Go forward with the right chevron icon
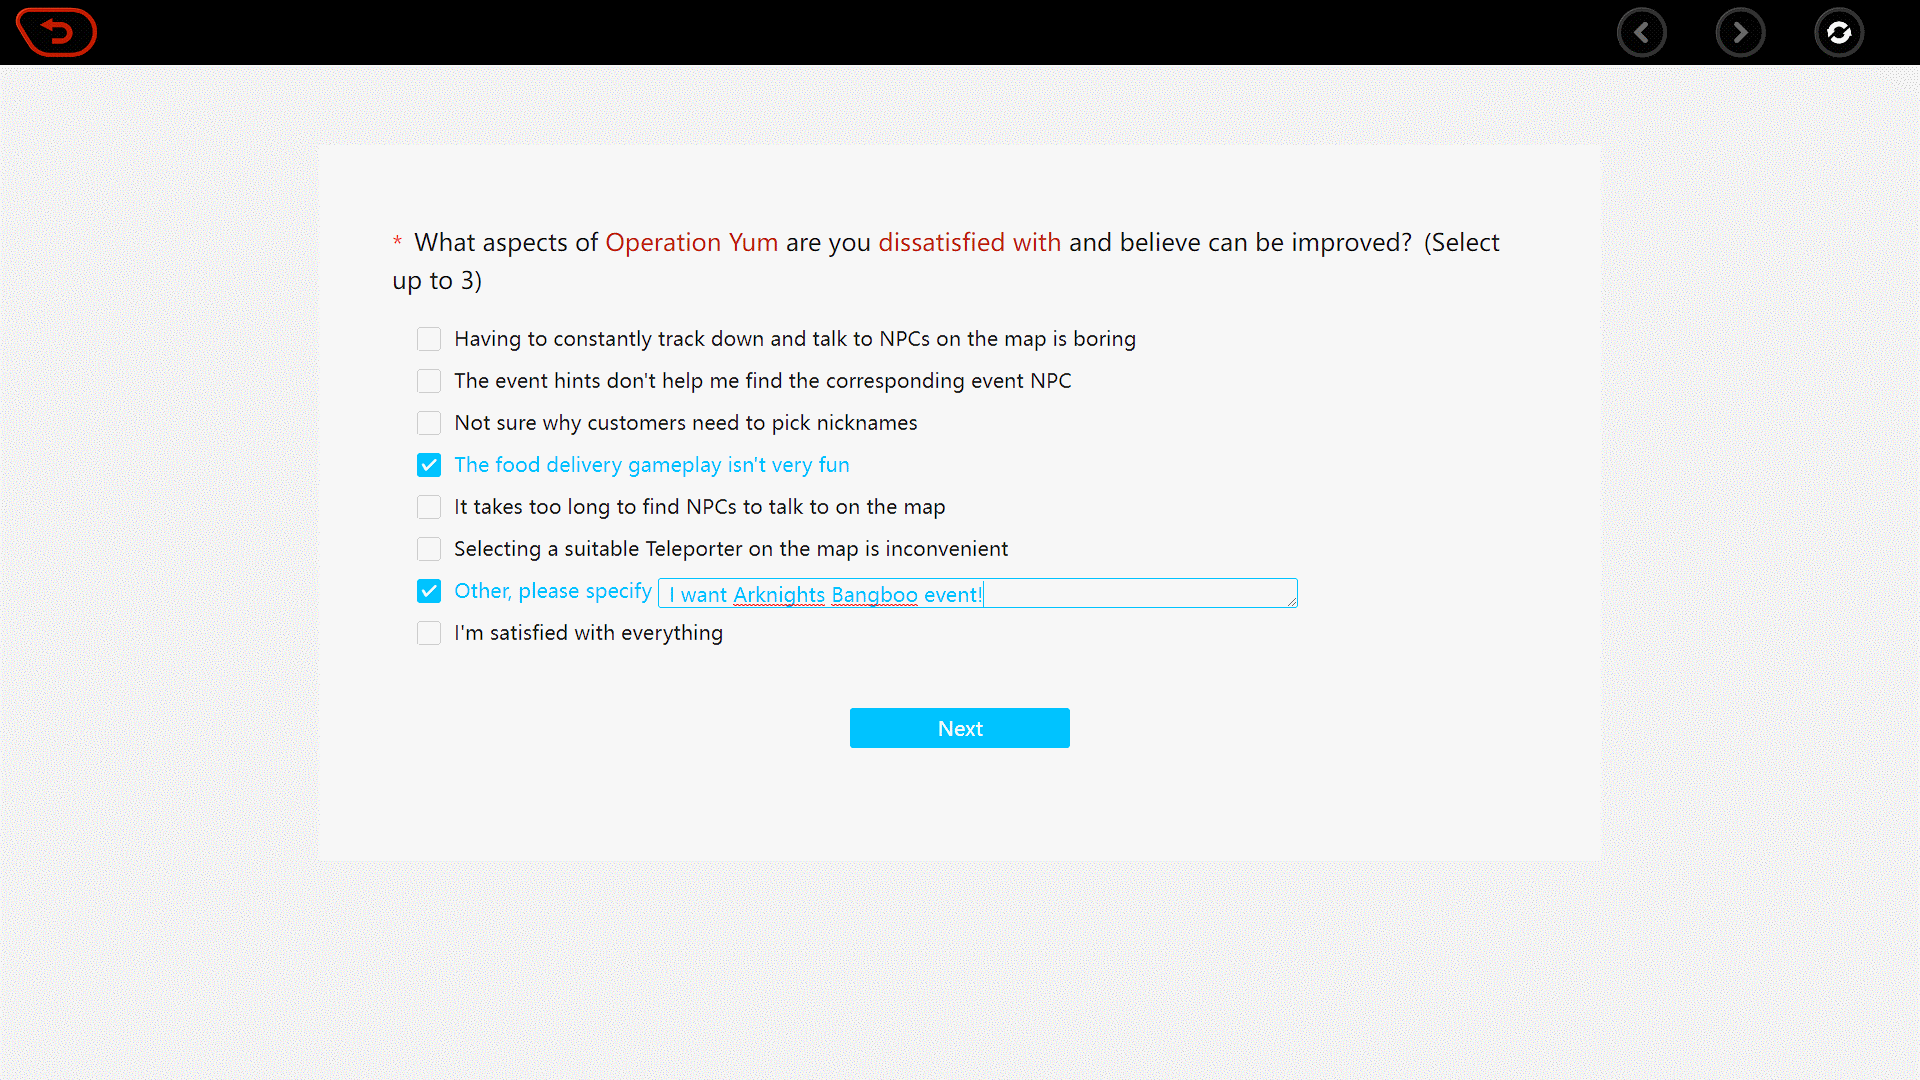 point(1741,33)
